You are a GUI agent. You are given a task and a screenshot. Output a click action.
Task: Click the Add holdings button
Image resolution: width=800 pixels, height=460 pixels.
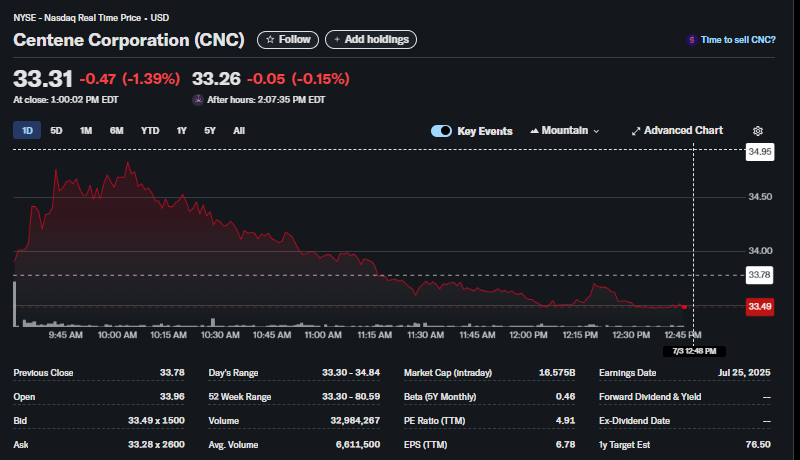click(371, 40)
